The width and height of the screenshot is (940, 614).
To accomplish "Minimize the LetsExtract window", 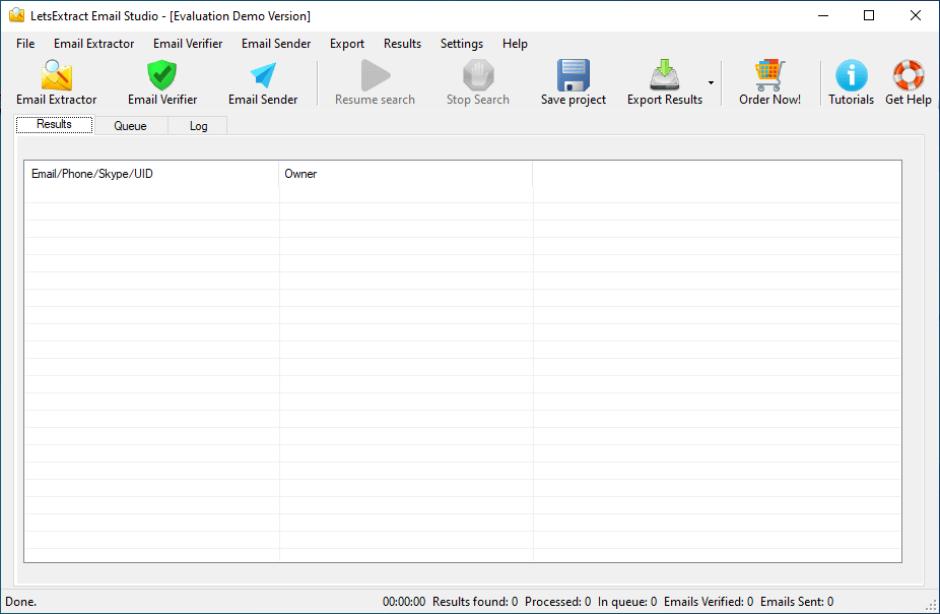I will coord(823,16).
